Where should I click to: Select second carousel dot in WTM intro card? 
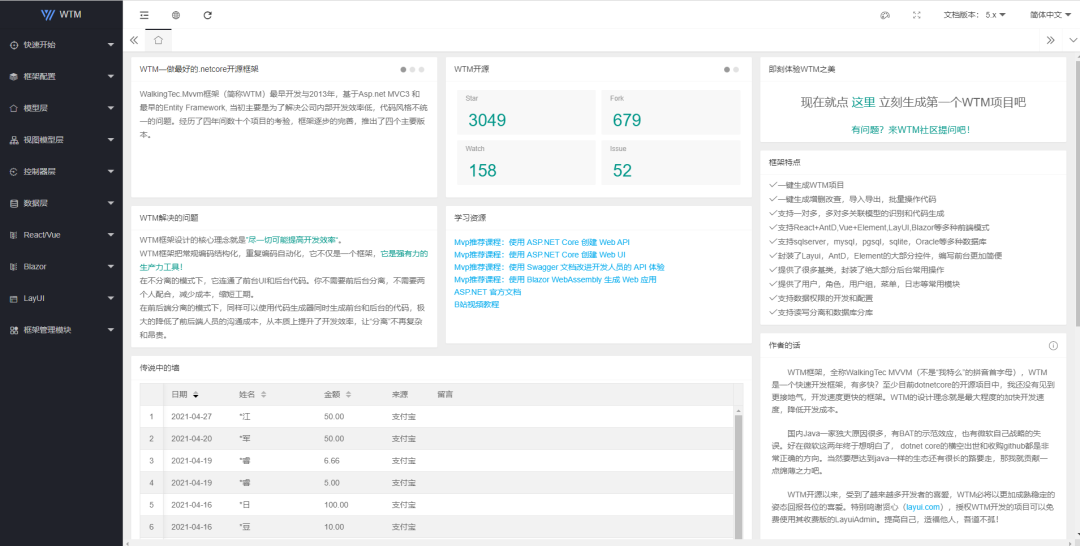pos(413,70)
